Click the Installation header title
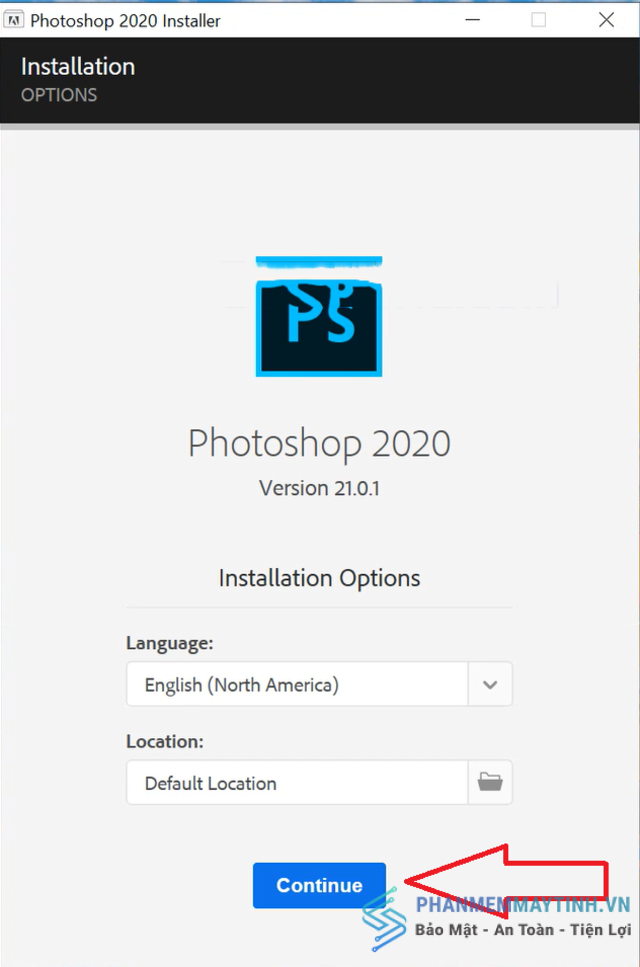The image size is (640, 967). (x=78, y=67)
